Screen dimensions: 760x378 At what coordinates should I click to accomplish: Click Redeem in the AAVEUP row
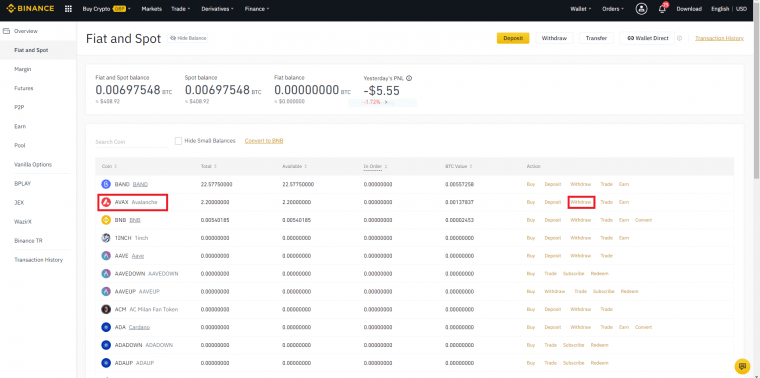coord(630,292)
